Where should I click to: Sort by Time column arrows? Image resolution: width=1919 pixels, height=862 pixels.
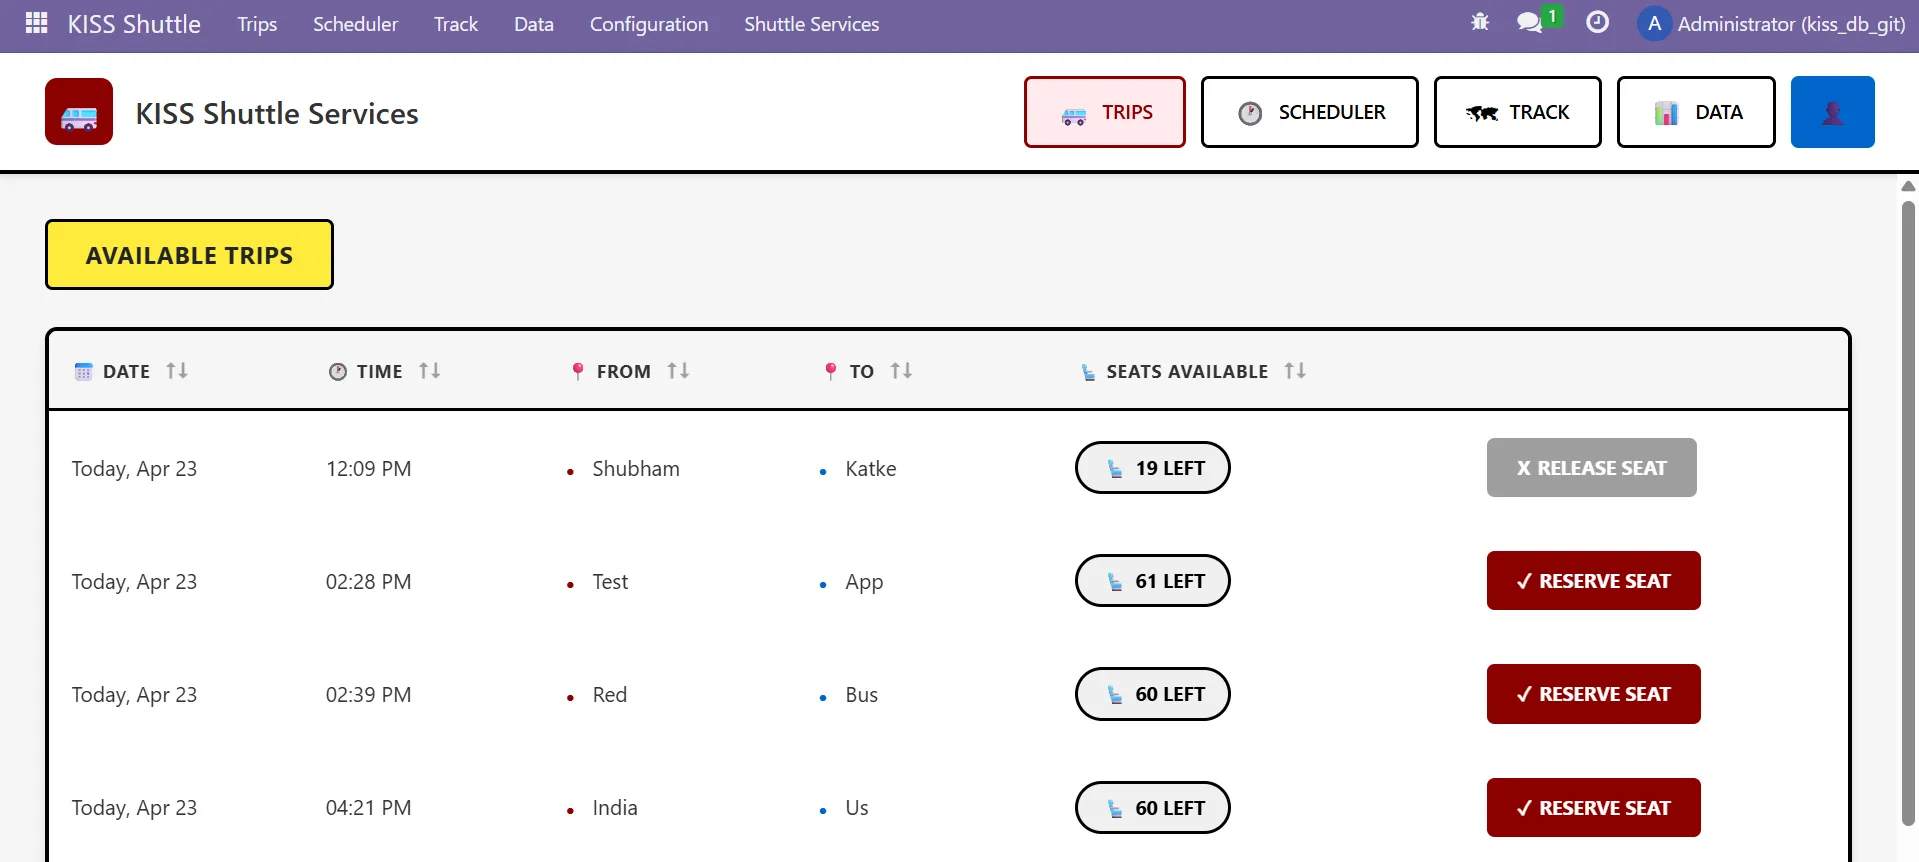[430, 371]
